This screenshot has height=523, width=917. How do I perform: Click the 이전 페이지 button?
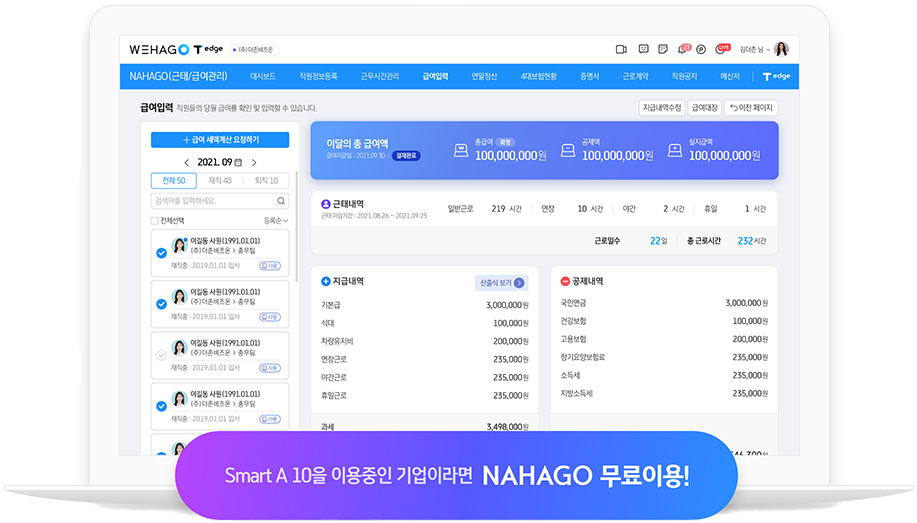[x=751, y=108]
